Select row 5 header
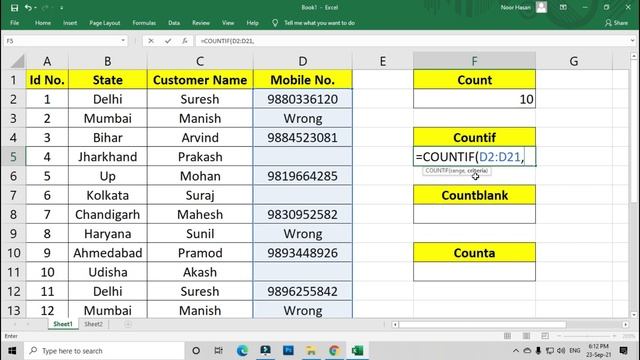 tap(13, 157)
